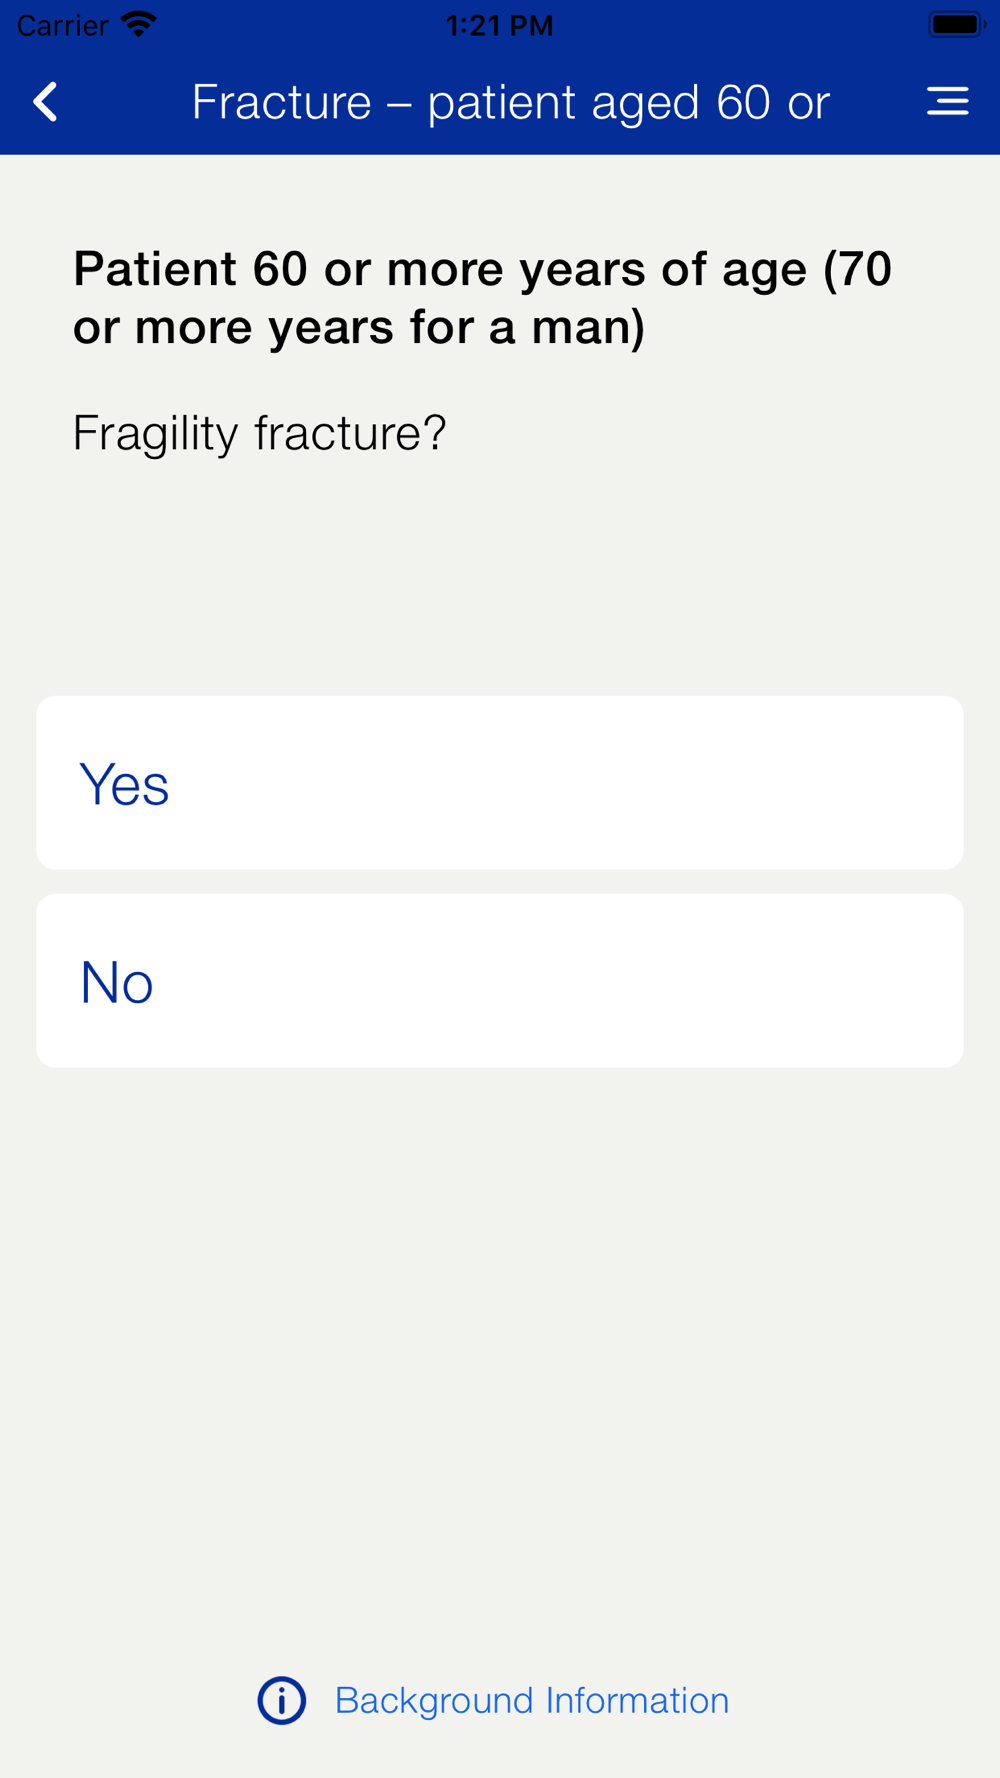
Task: Answer Yes by tapping its white card
Action: (x=500, y=783)
